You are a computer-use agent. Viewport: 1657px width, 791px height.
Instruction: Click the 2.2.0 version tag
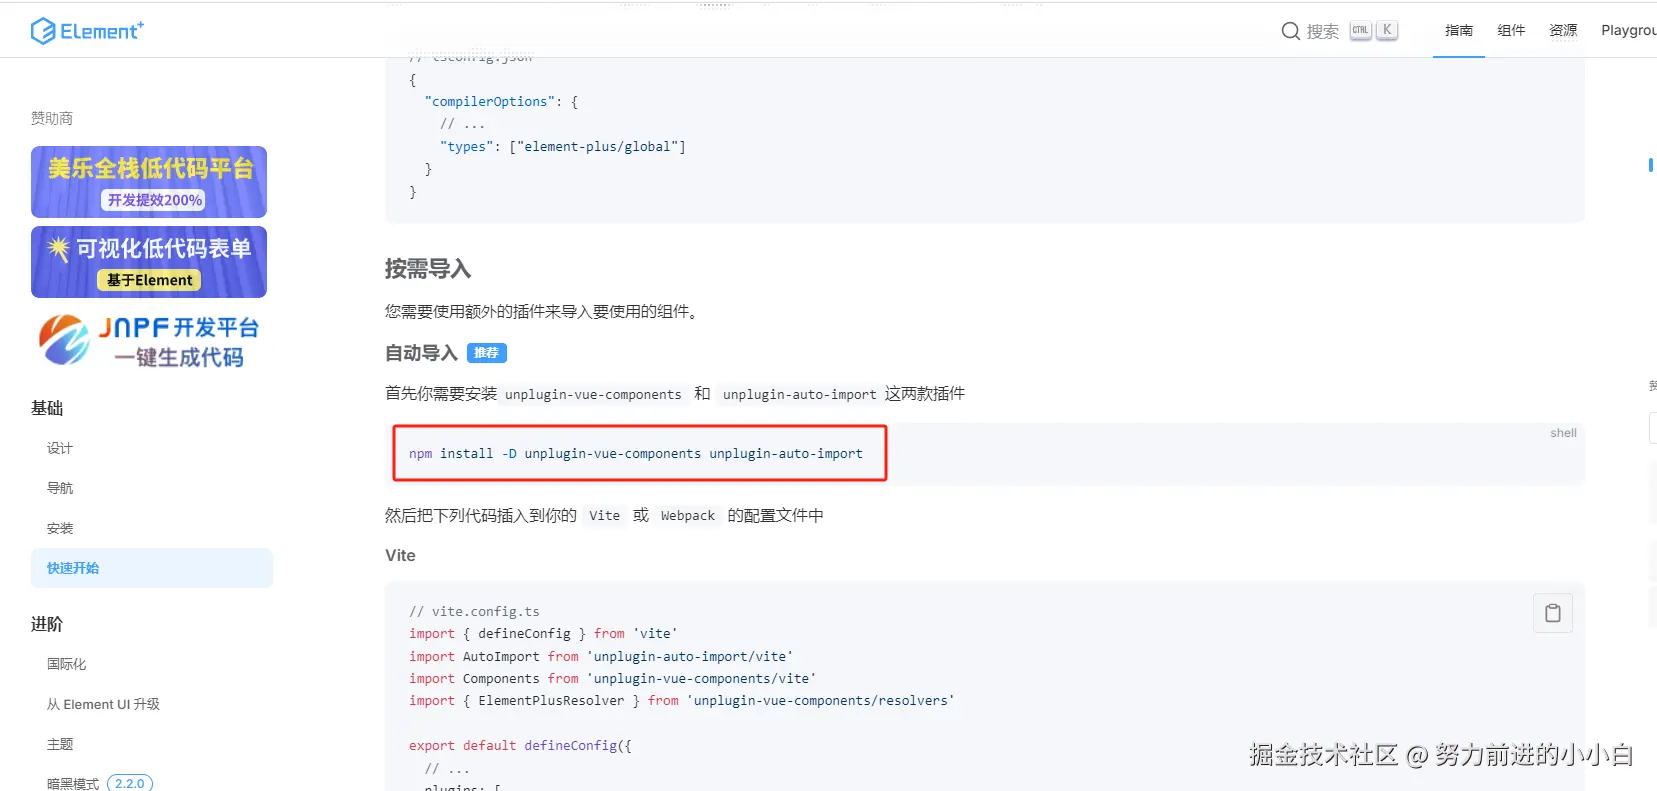point(130,783)
